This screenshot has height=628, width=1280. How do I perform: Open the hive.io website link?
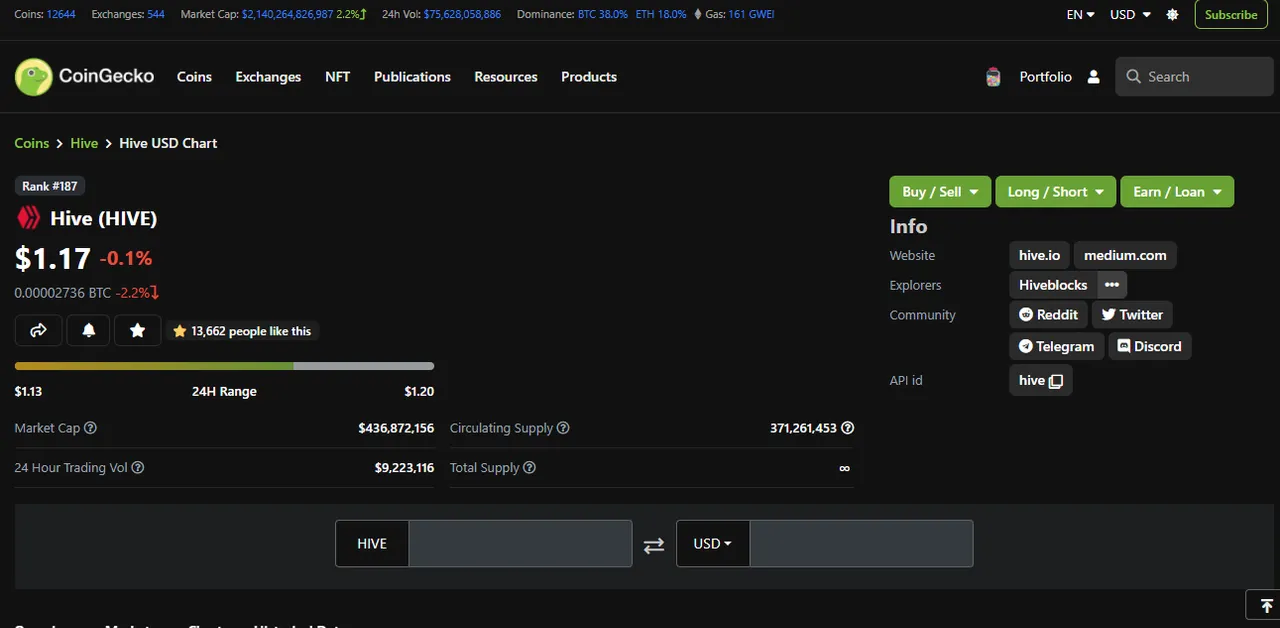(1039, 256)
